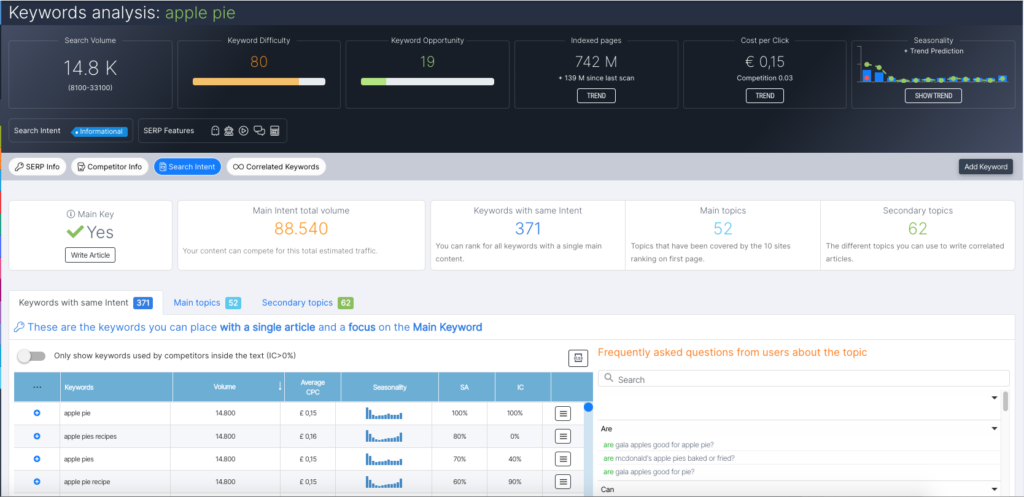Screen dimensions: 1024x497
Task: Open row menu for 'apple pie' keyword
Action: point(562,412)
